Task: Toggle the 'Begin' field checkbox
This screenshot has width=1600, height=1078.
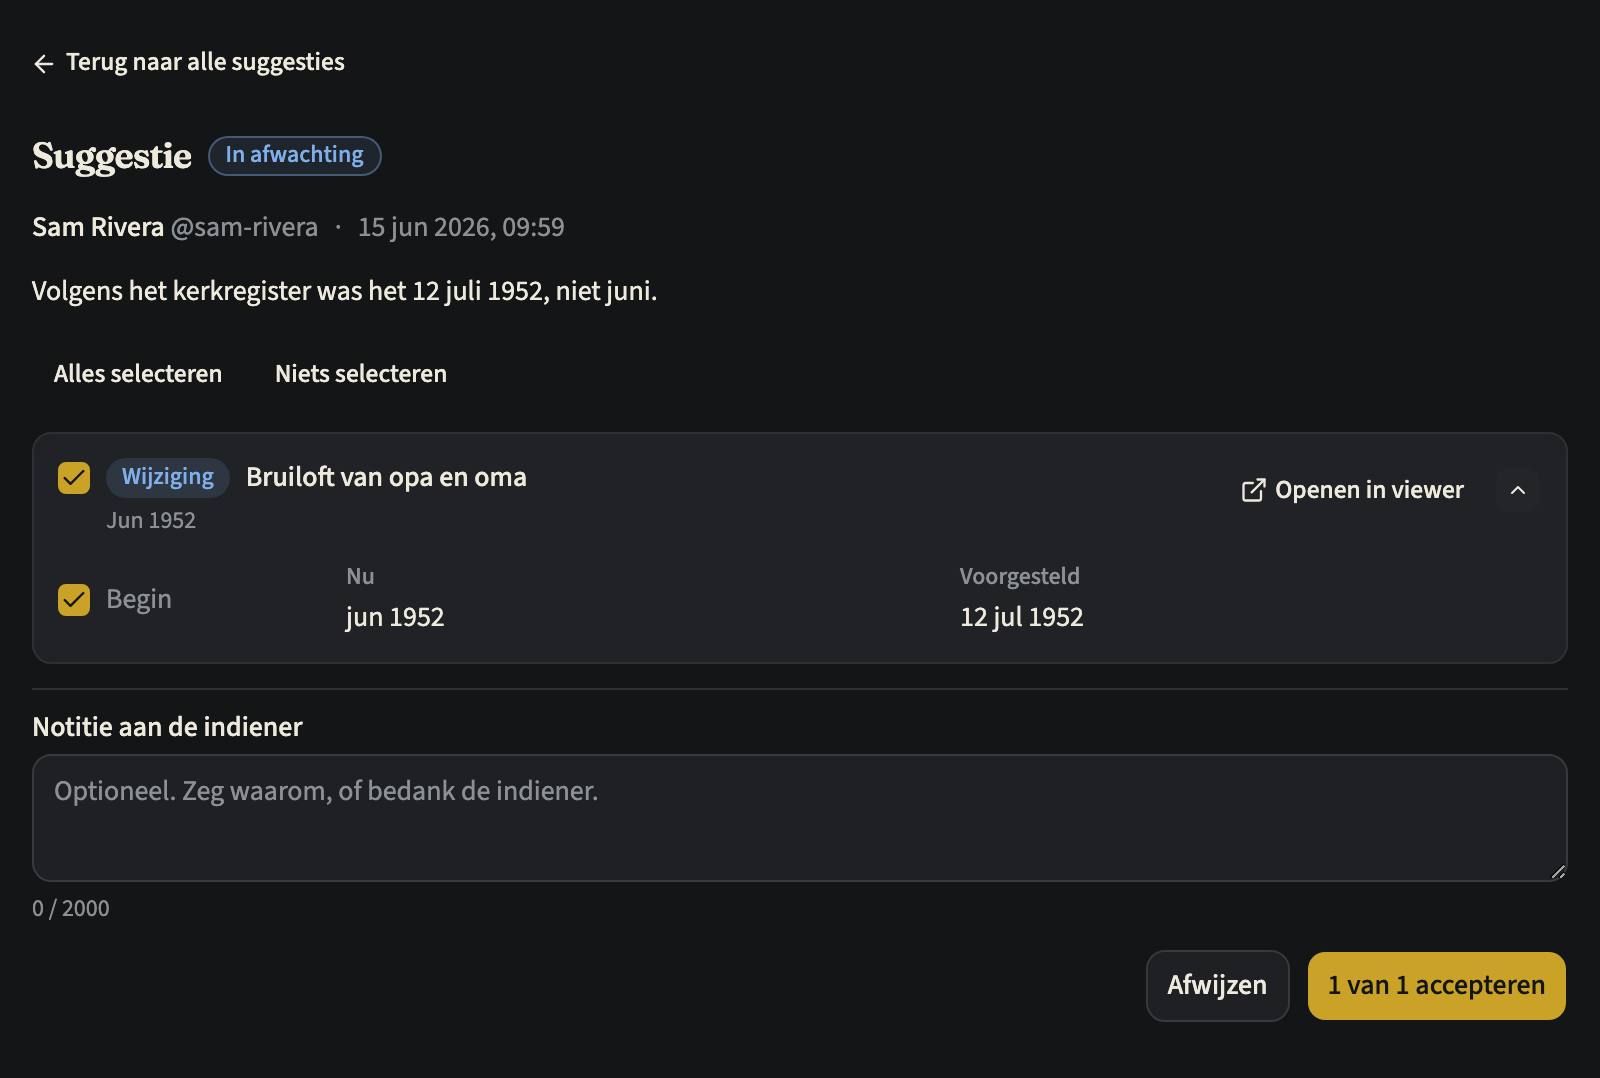Action: tap(74, 600)
